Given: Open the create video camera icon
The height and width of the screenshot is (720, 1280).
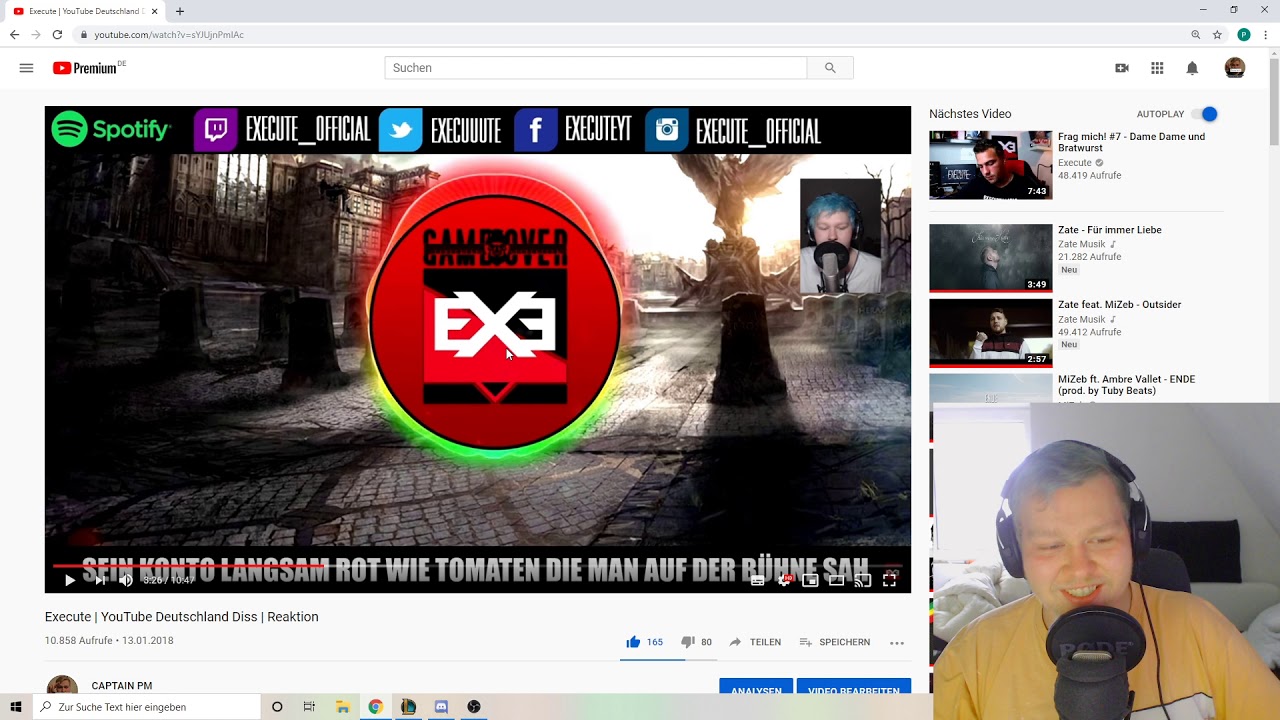Looking at the screenshot, I should [1122, 68].
